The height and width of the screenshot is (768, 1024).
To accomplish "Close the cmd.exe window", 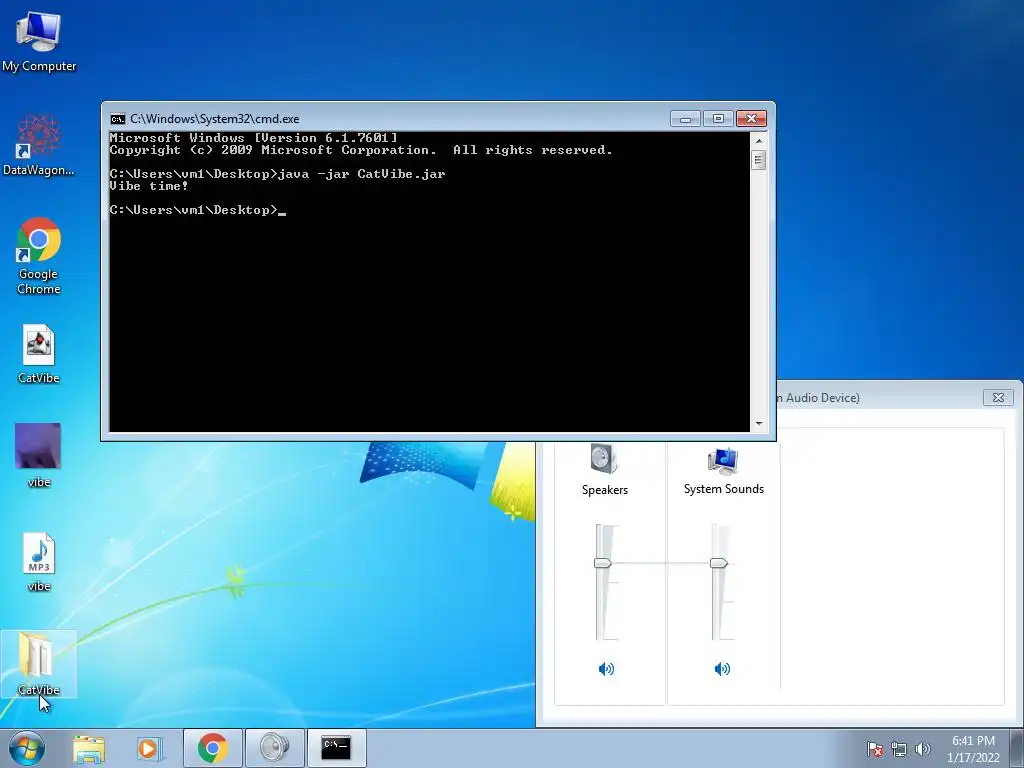I will 751,118.
